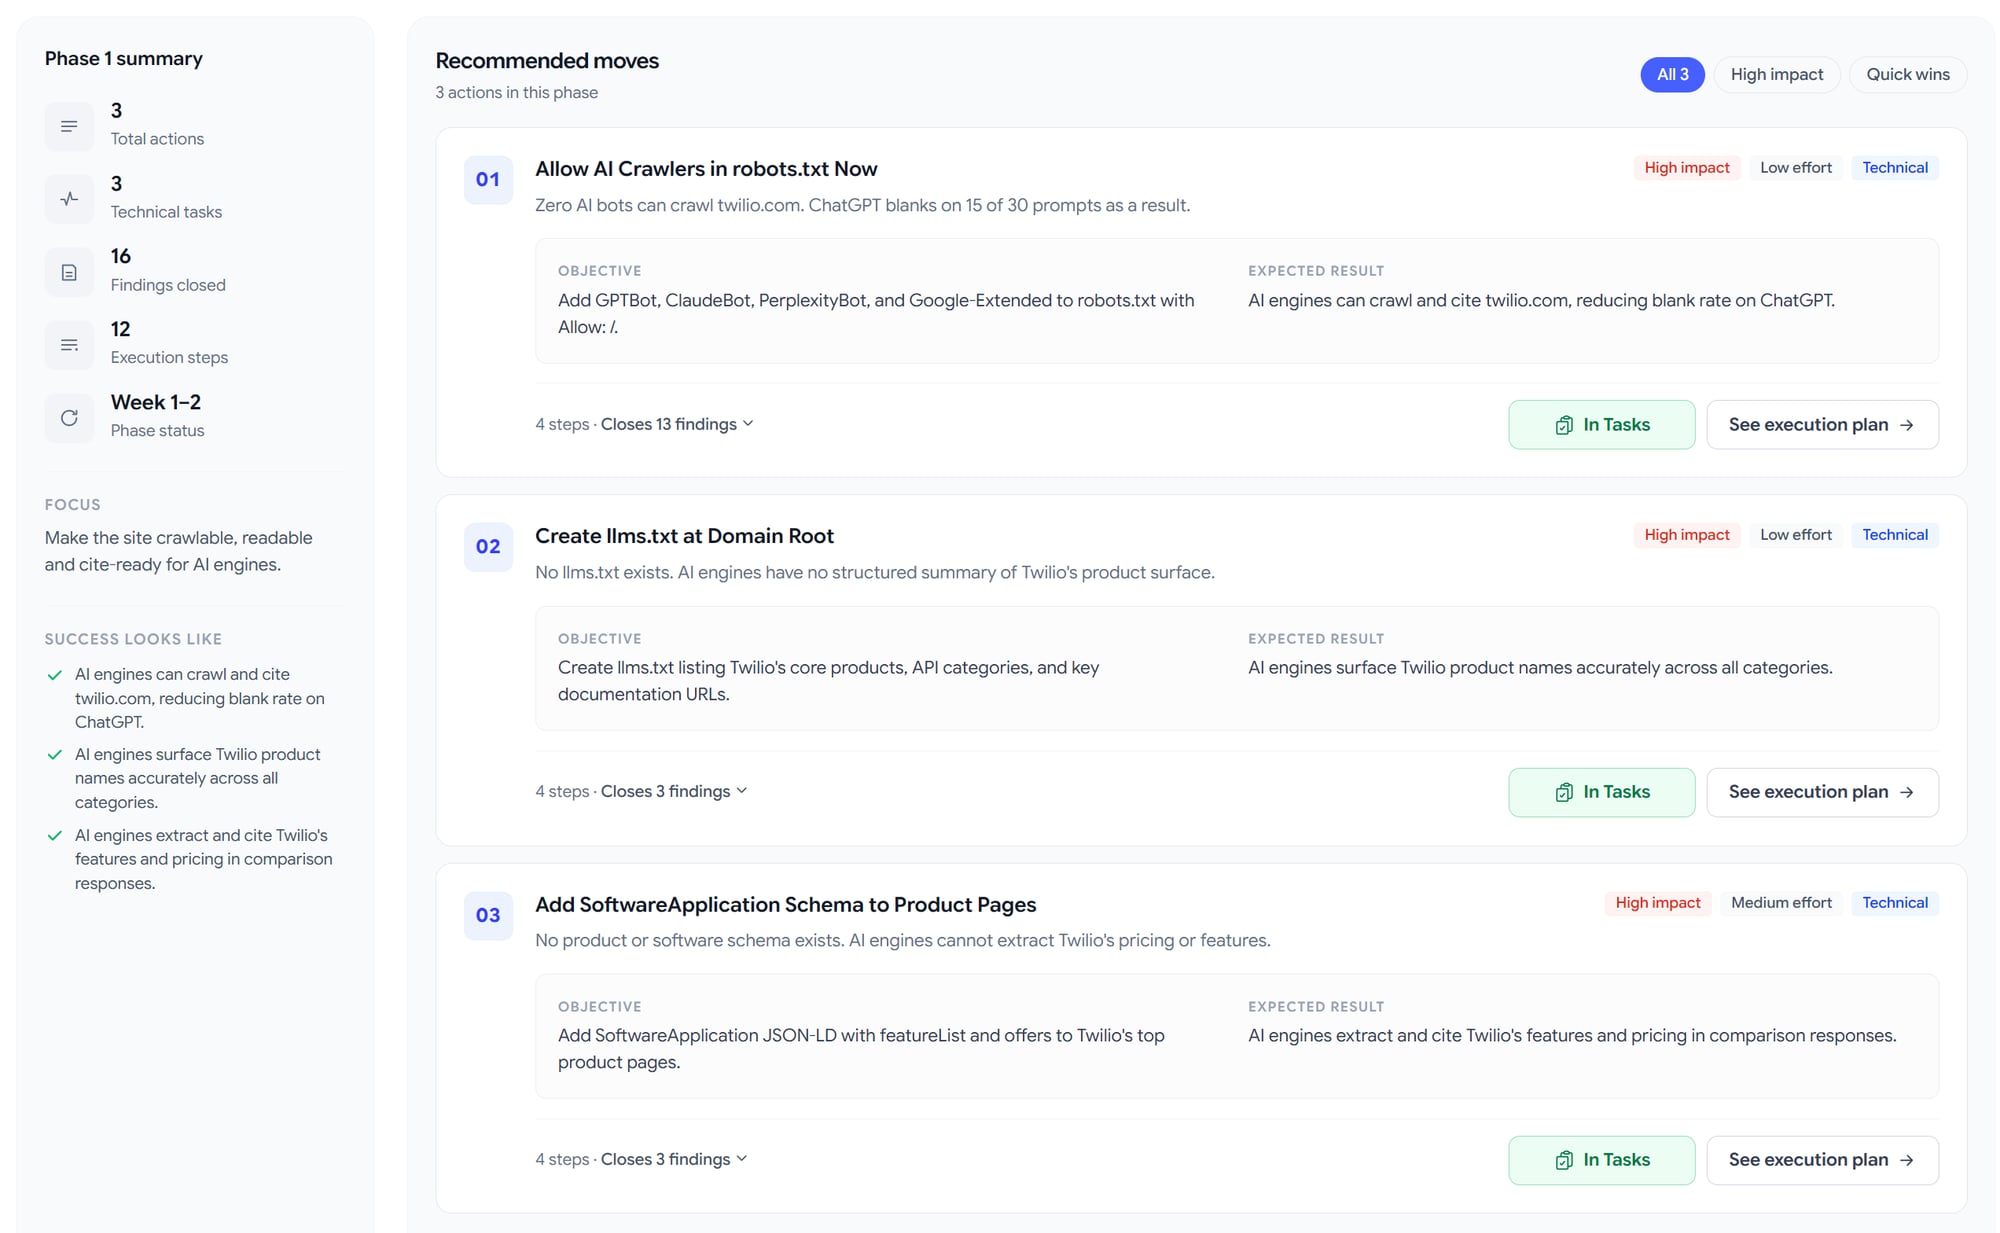The image size is (2000, 1233).
Task: Click SUCCESS LOOKS LIKE section label
Action: click(133, 639)
